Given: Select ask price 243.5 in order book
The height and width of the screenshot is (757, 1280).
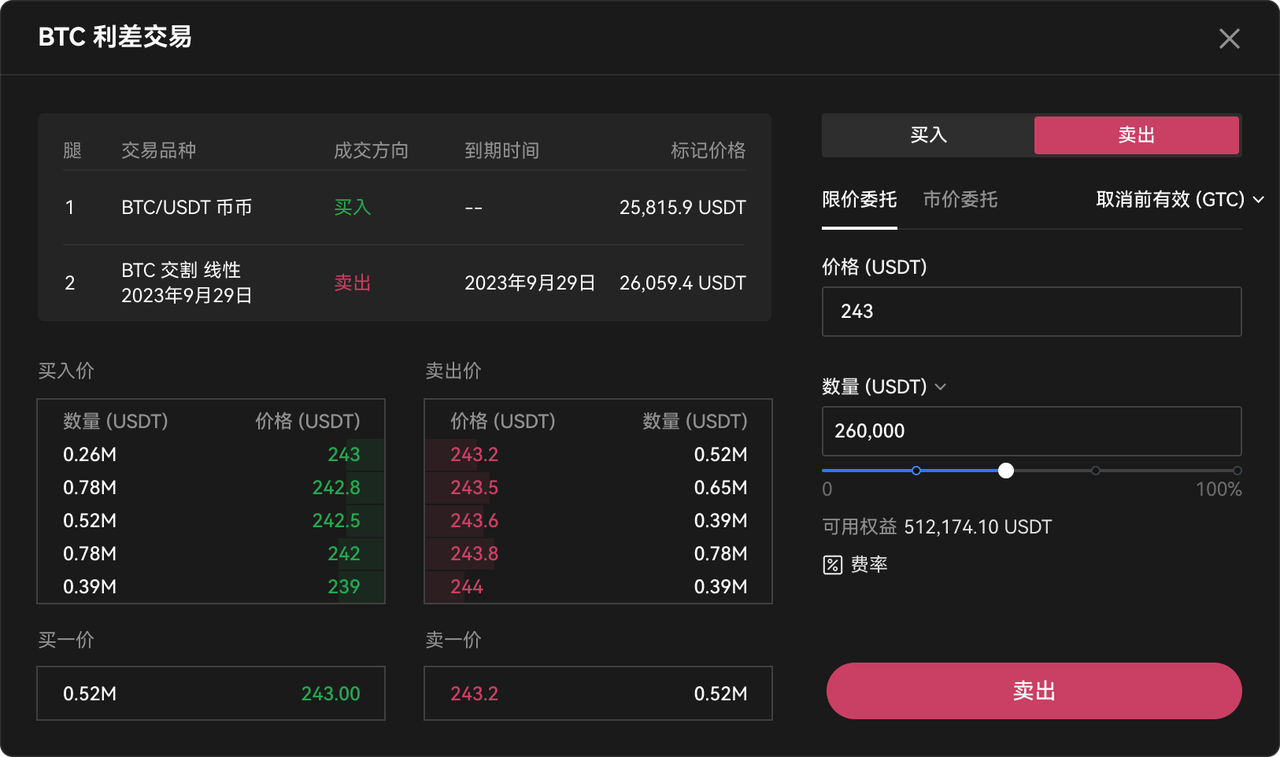Looking at the screenshot, I should tap(474, 488).
